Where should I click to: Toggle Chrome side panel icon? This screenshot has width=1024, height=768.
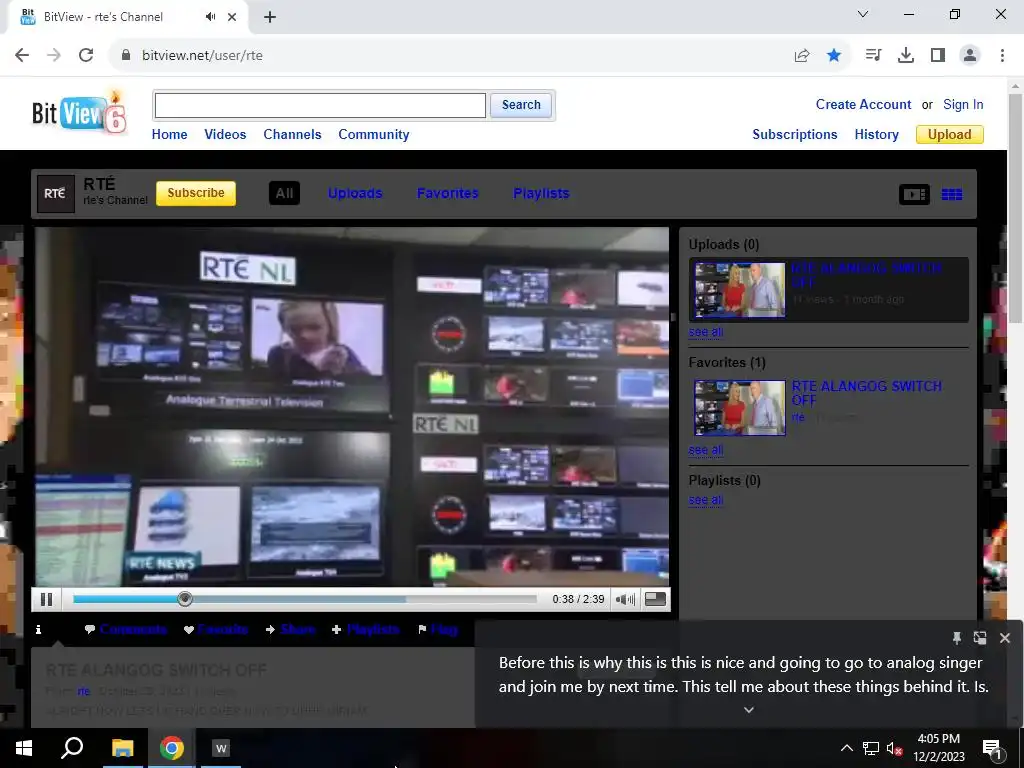tap(938, 56)
